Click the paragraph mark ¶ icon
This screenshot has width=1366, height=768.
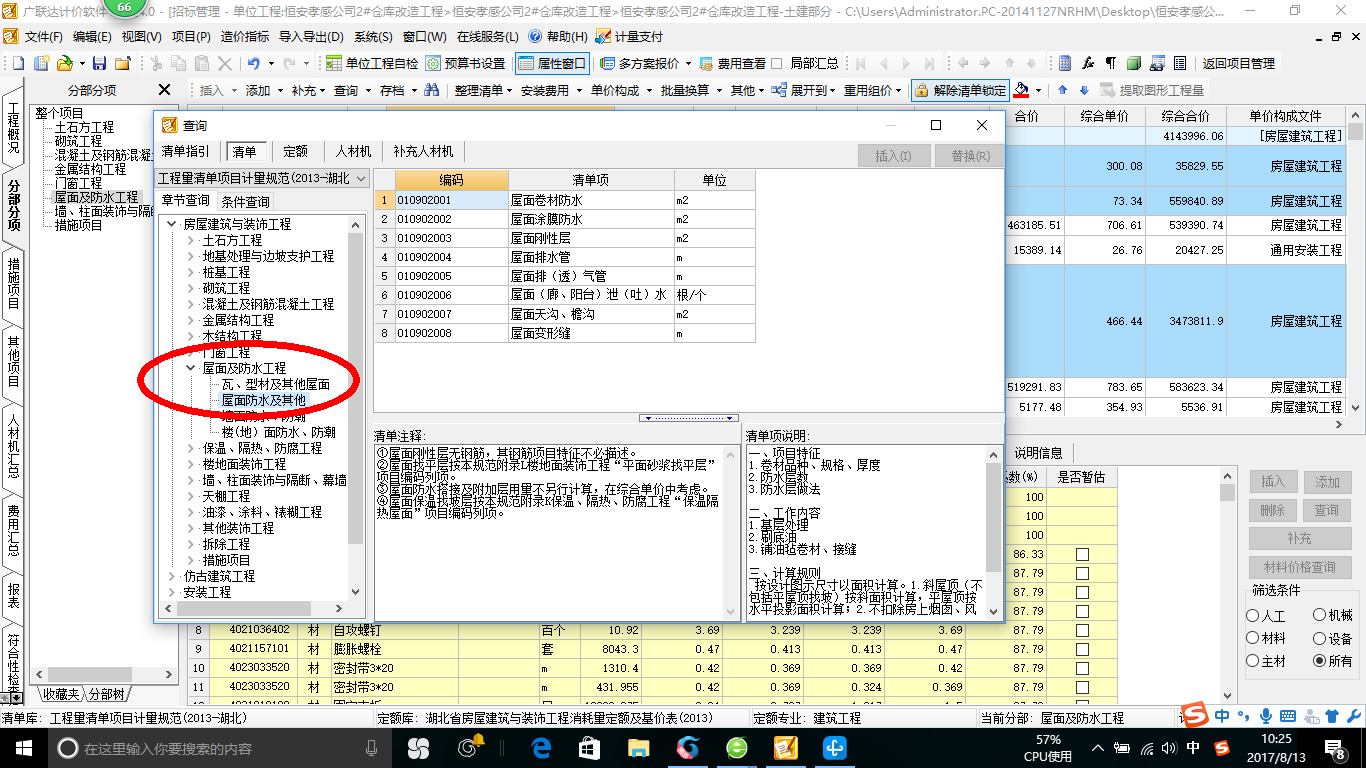tap(1110, 63)
